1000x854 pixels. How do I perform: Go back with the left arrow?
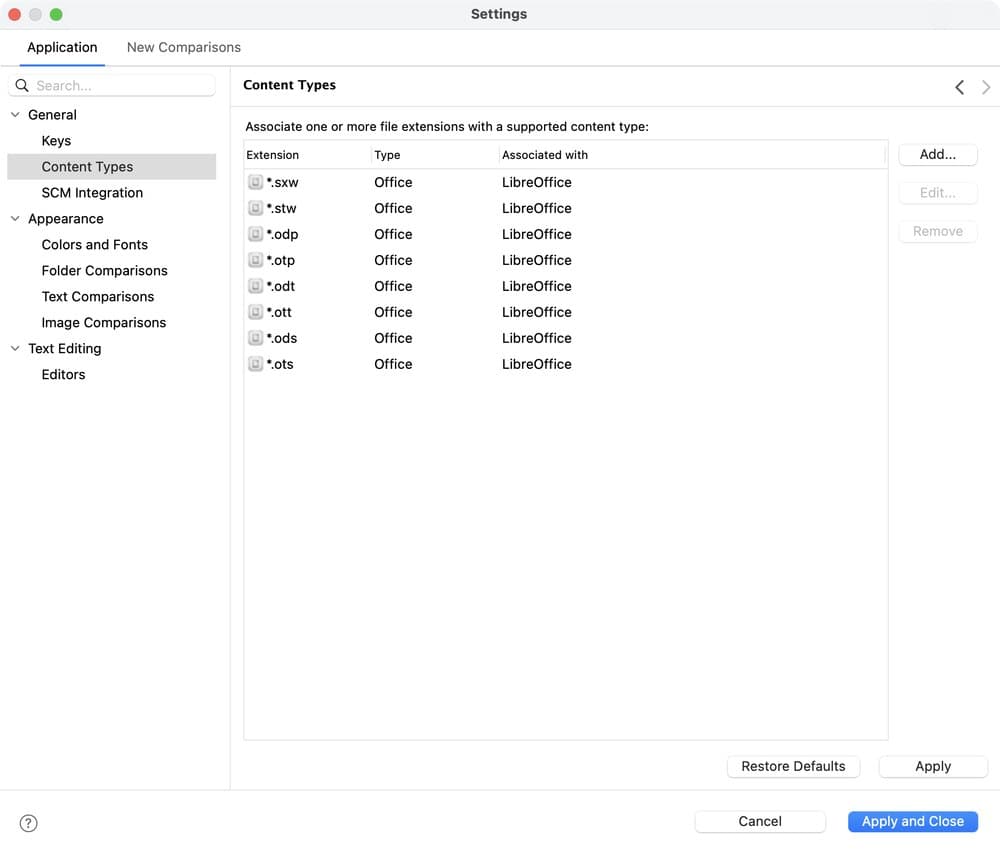coord(959,87)
